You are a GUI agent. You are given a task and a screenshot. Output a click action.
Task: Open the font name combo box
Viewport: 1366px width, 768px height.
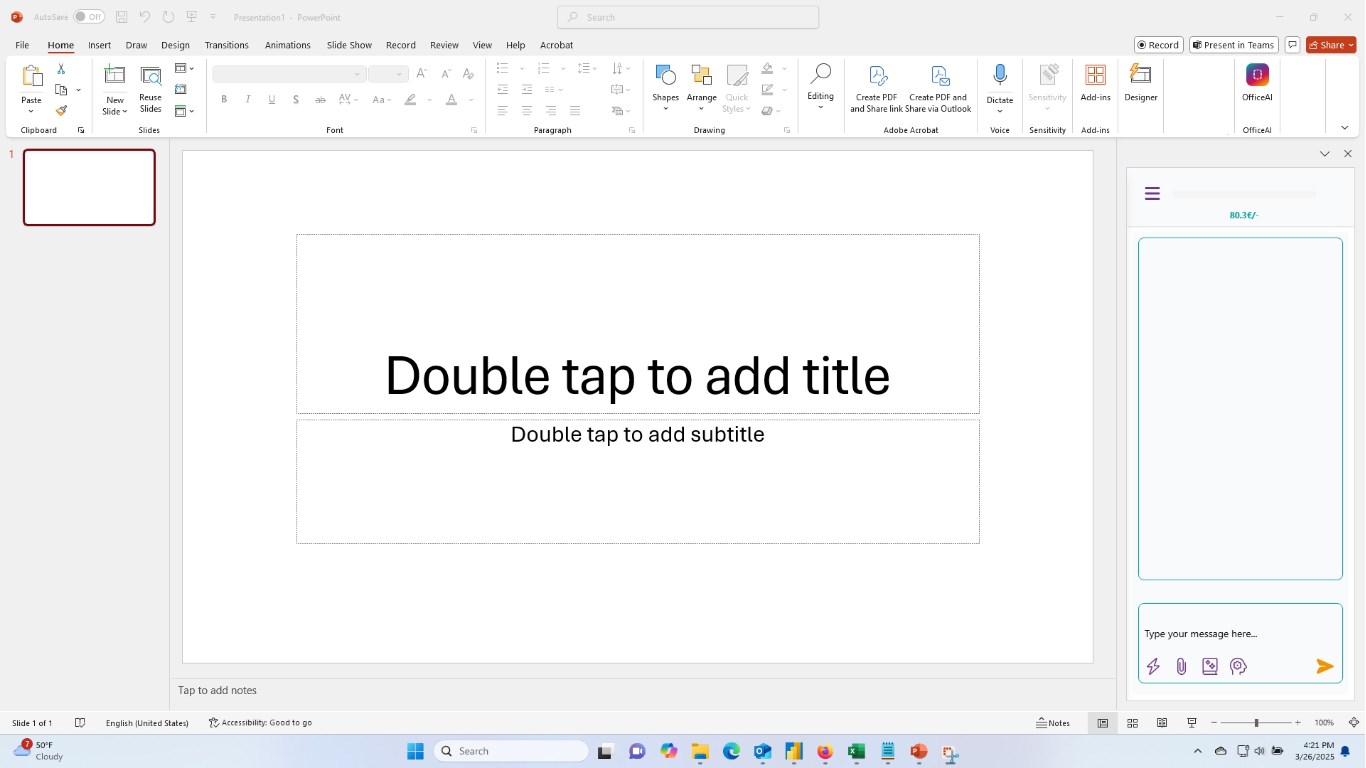(288, 74)
